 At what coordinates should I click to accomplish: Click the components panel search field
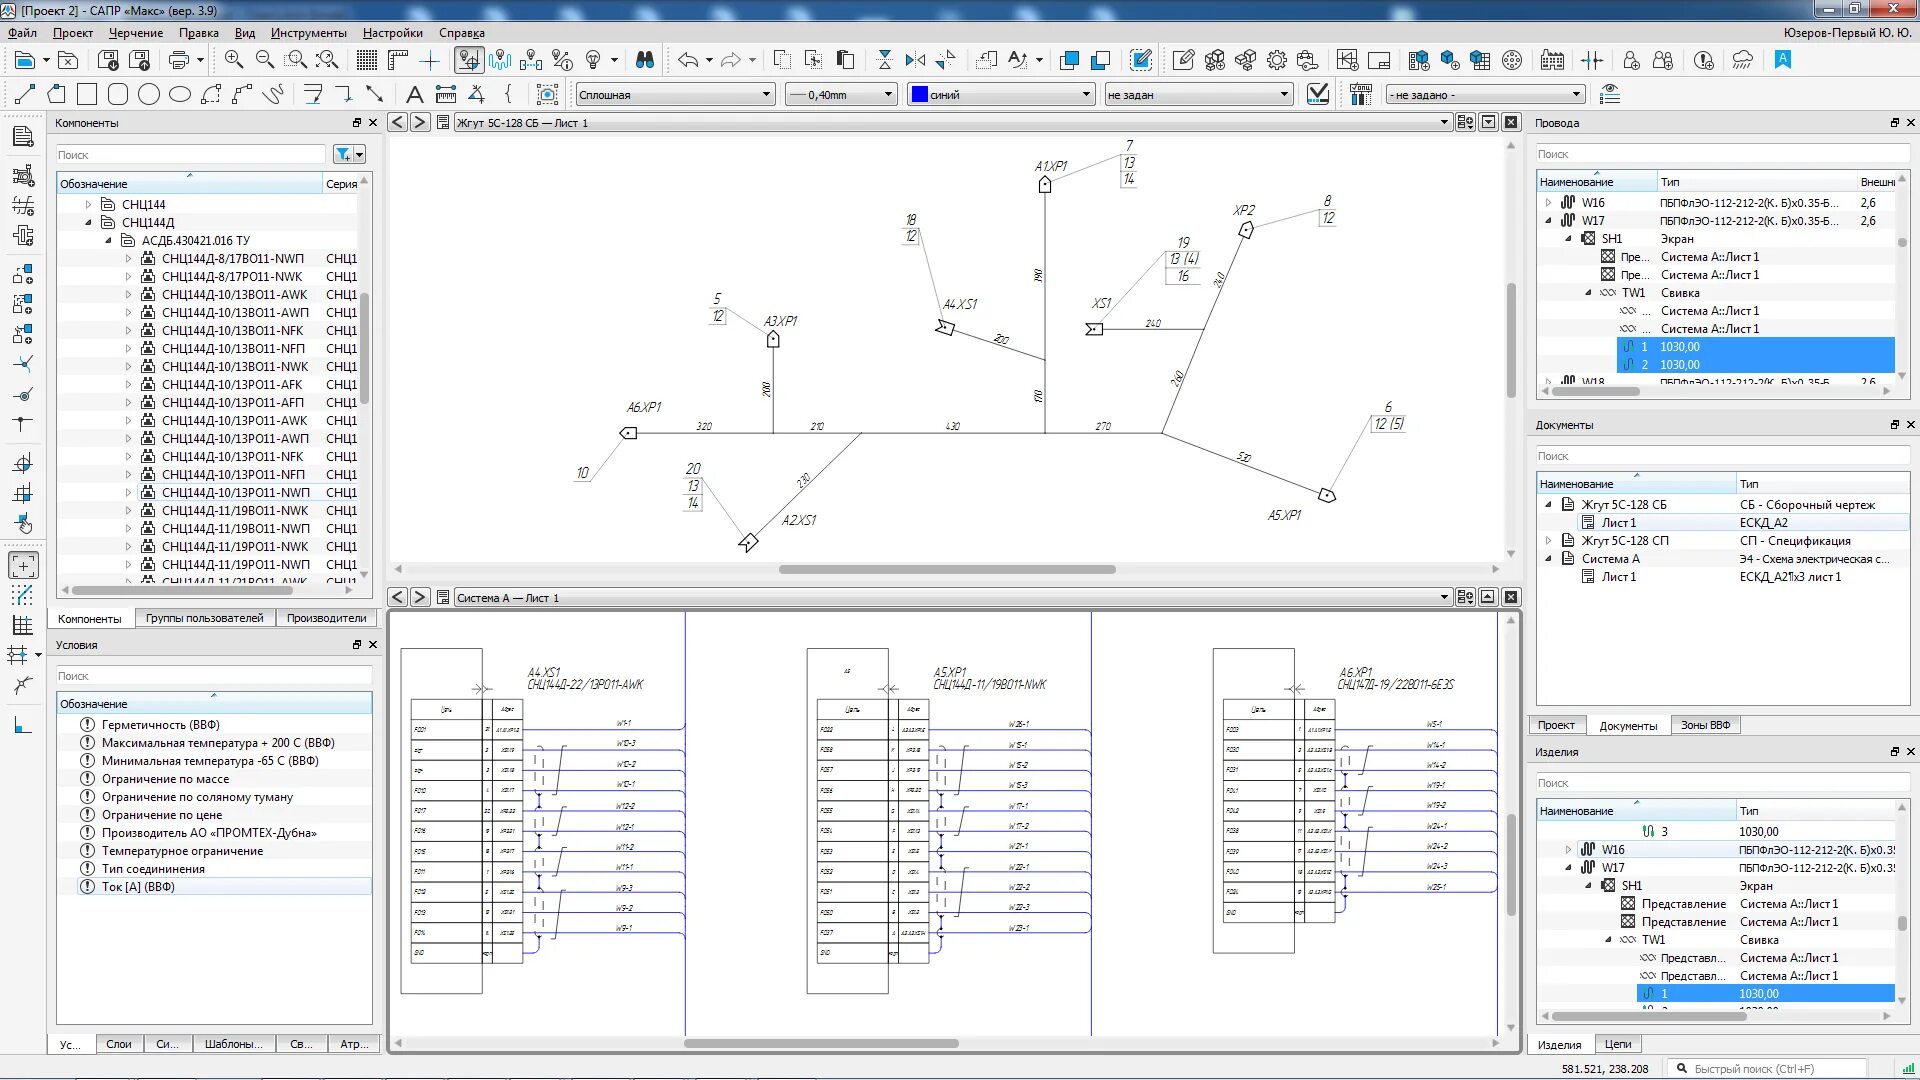click(x=190, y=155)
